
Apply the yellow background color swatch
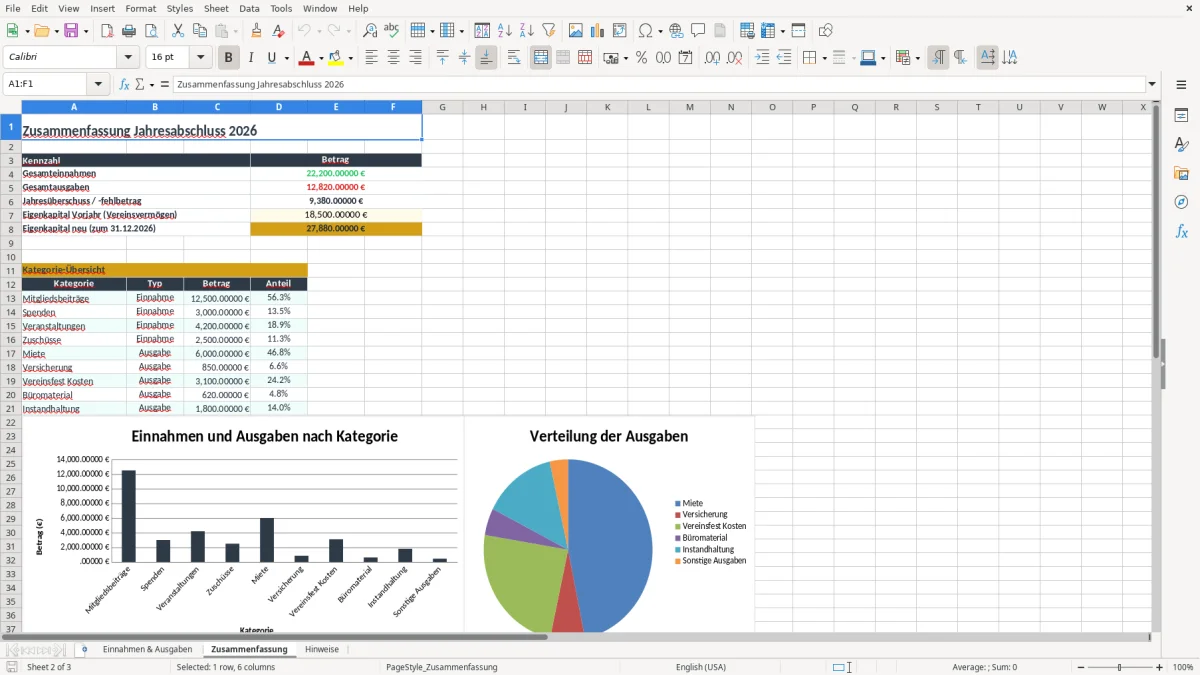pos(335,58)
